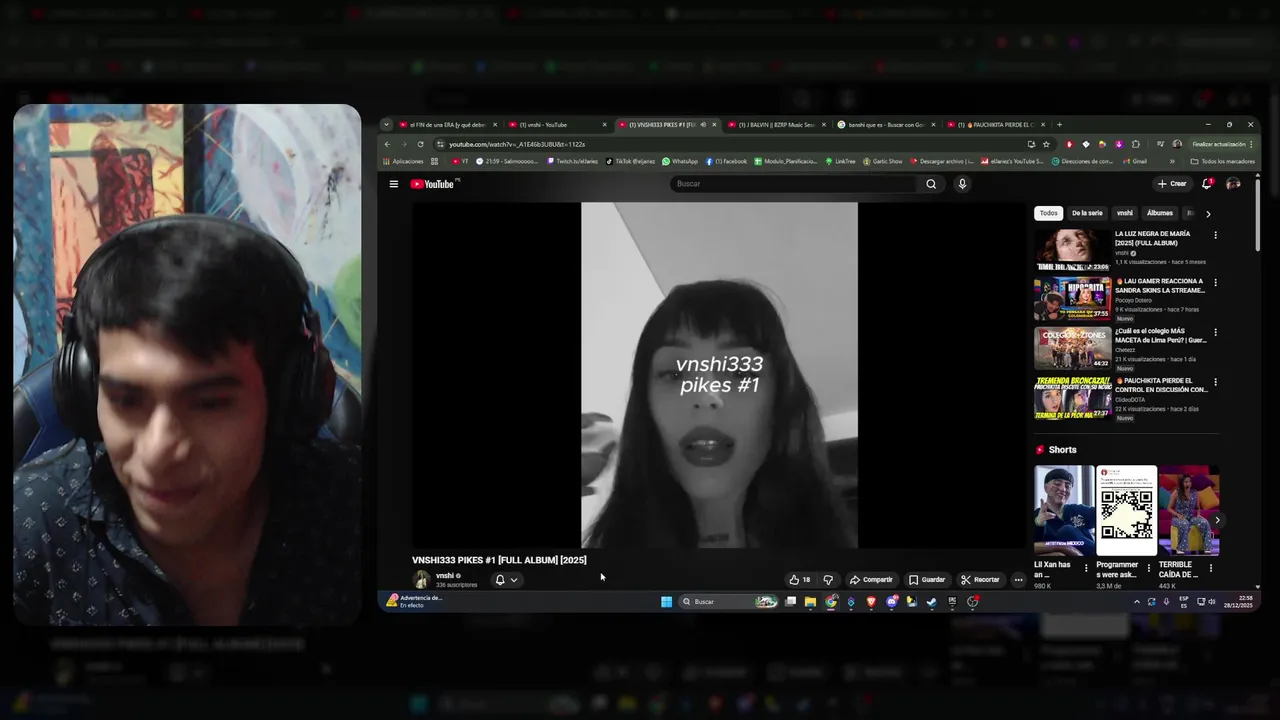Switch to 'vnshi - YouTube' browser tab
Image resolution: width=1280 pixels, height=720 pixels.
[557, 125]
